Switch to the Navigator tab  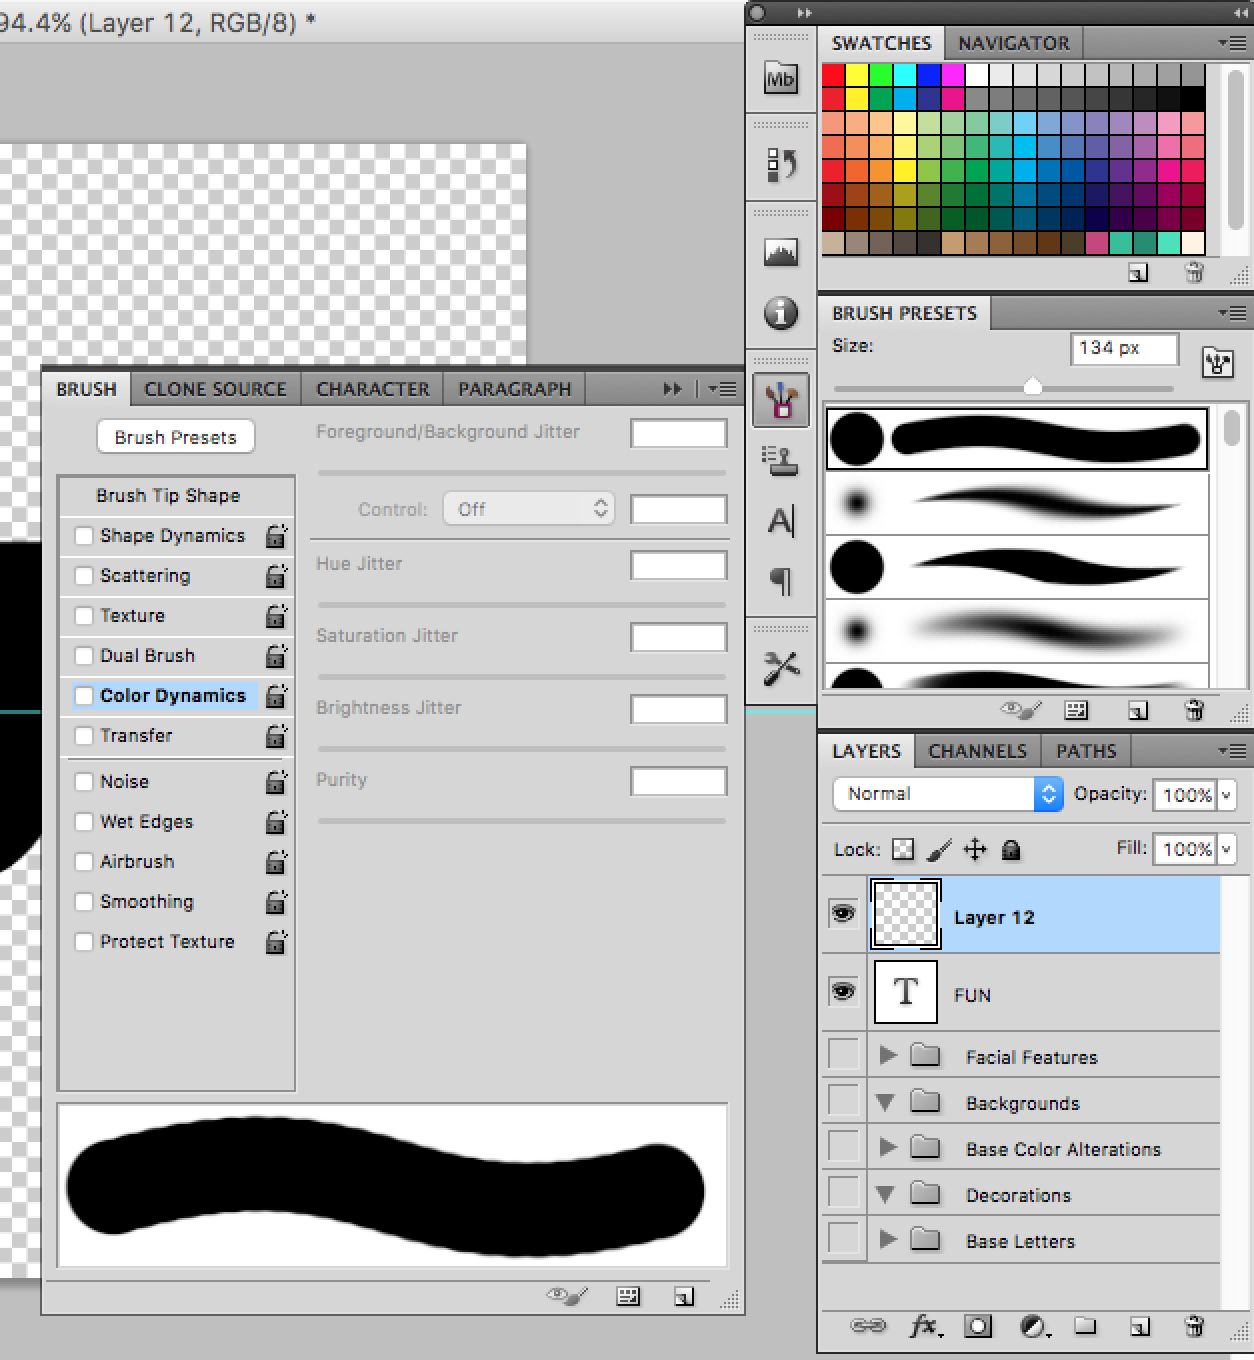coord(1014,43)
